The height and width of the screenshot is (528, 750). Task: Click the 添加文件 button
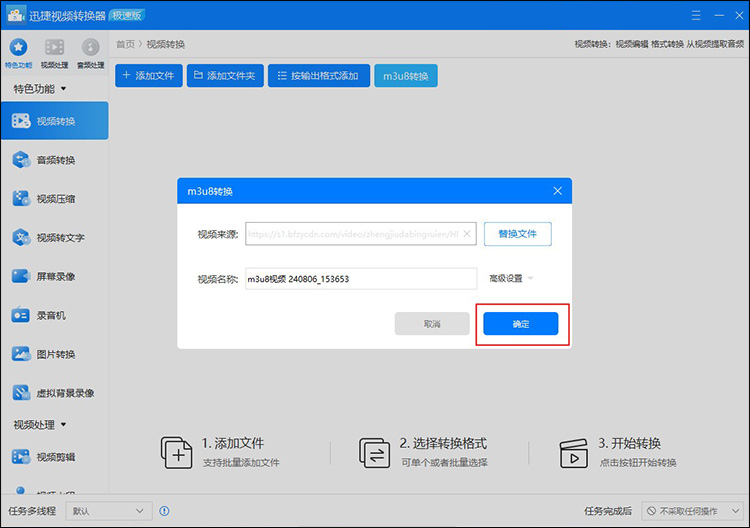pyautogui.click(x=149, y=76)
